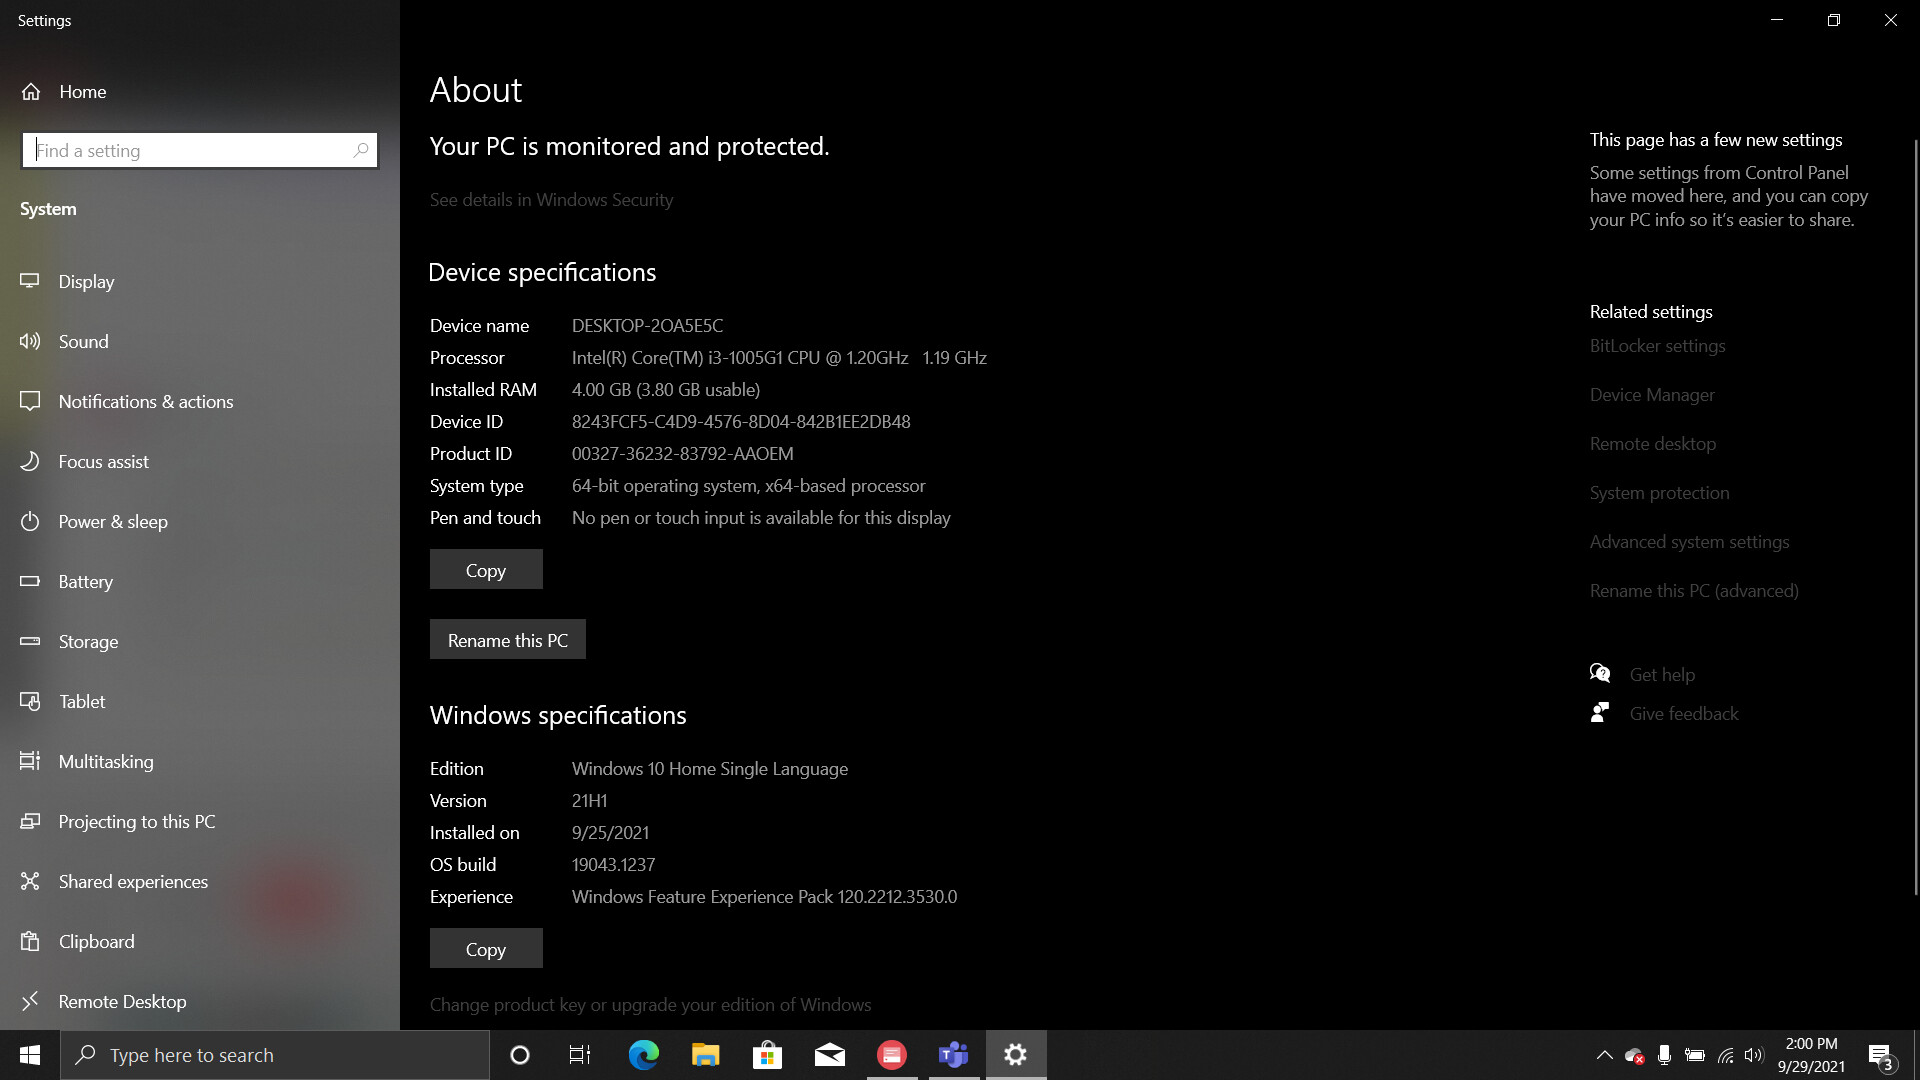Select the Power & sleep icon
The height and width of the screenshot is (1080, 1920).
point(30,521)
